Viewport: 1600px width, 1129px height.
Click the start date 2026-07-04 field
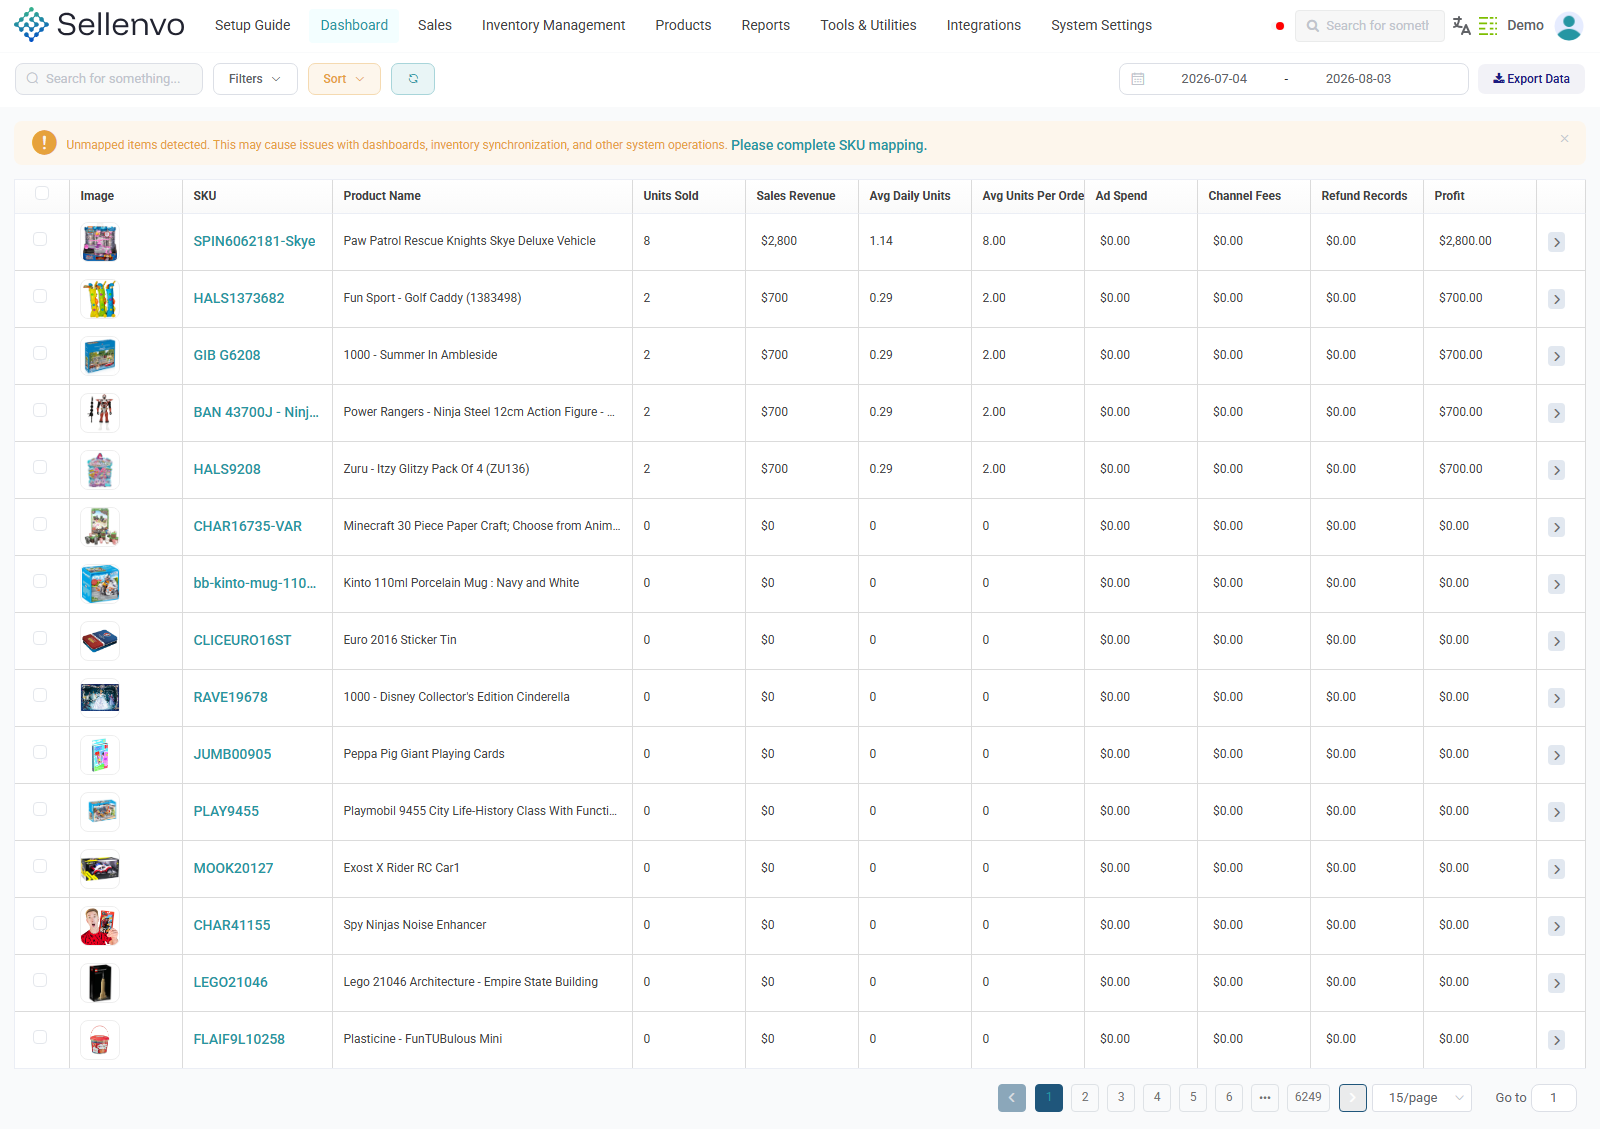click(1214, 79)
